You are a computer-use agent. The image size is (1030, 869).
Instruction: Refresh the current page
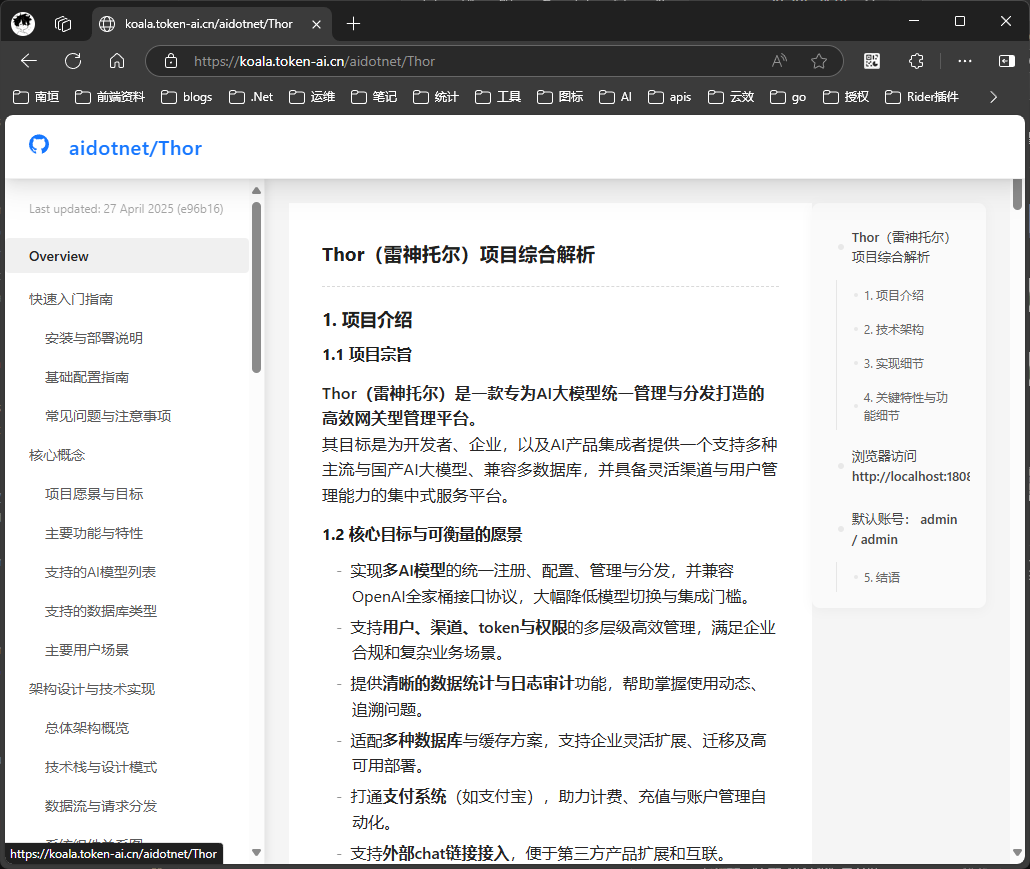coord(72,60)
